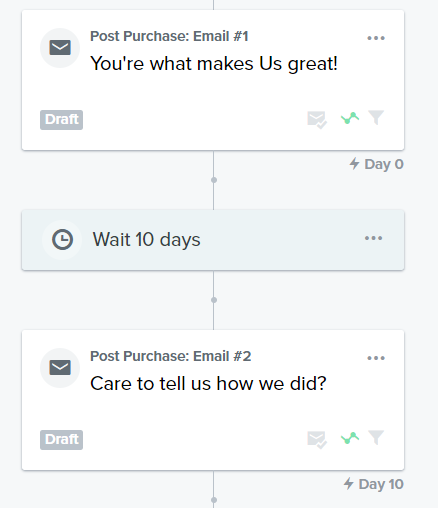Click the envelope icon on Email #2 card
This screenshot has width=438, height=508.
coord(60,368)
